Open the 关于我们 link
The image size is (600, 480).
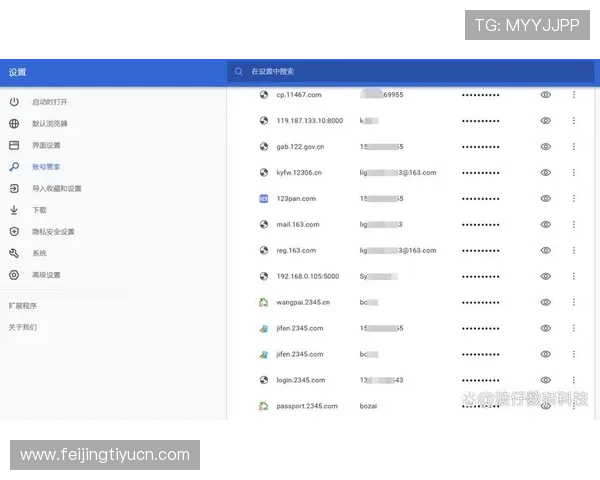pyautogui.click(x=23, y=327)
